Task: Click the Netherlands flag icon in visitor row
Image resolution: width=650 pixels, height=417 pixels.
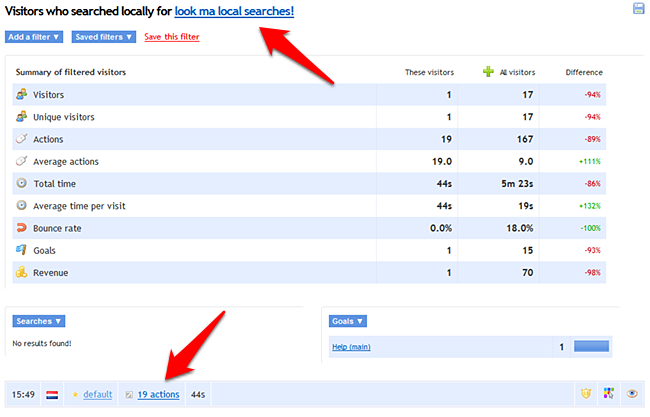Action: tap(52, 395)
